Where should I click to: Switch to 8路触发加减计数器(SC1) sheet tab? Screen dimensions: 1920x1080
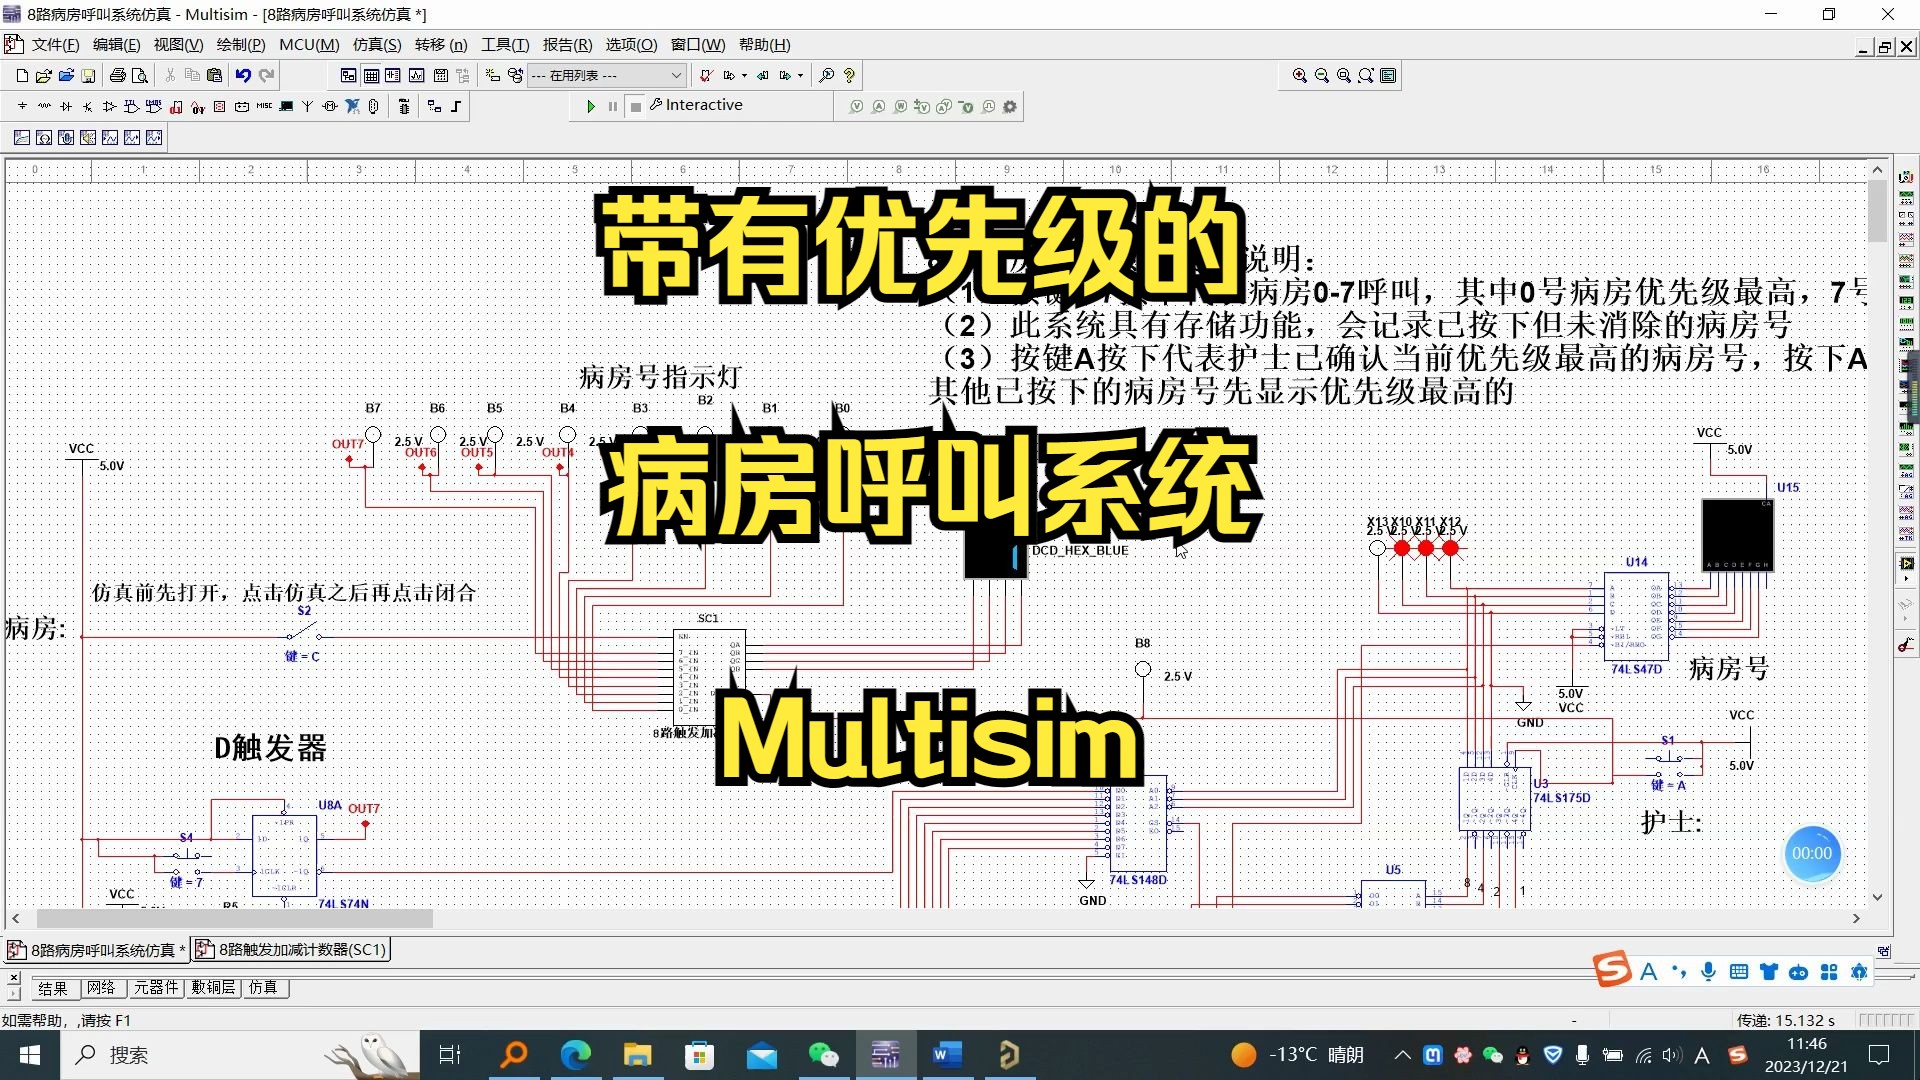pos(291,949)
